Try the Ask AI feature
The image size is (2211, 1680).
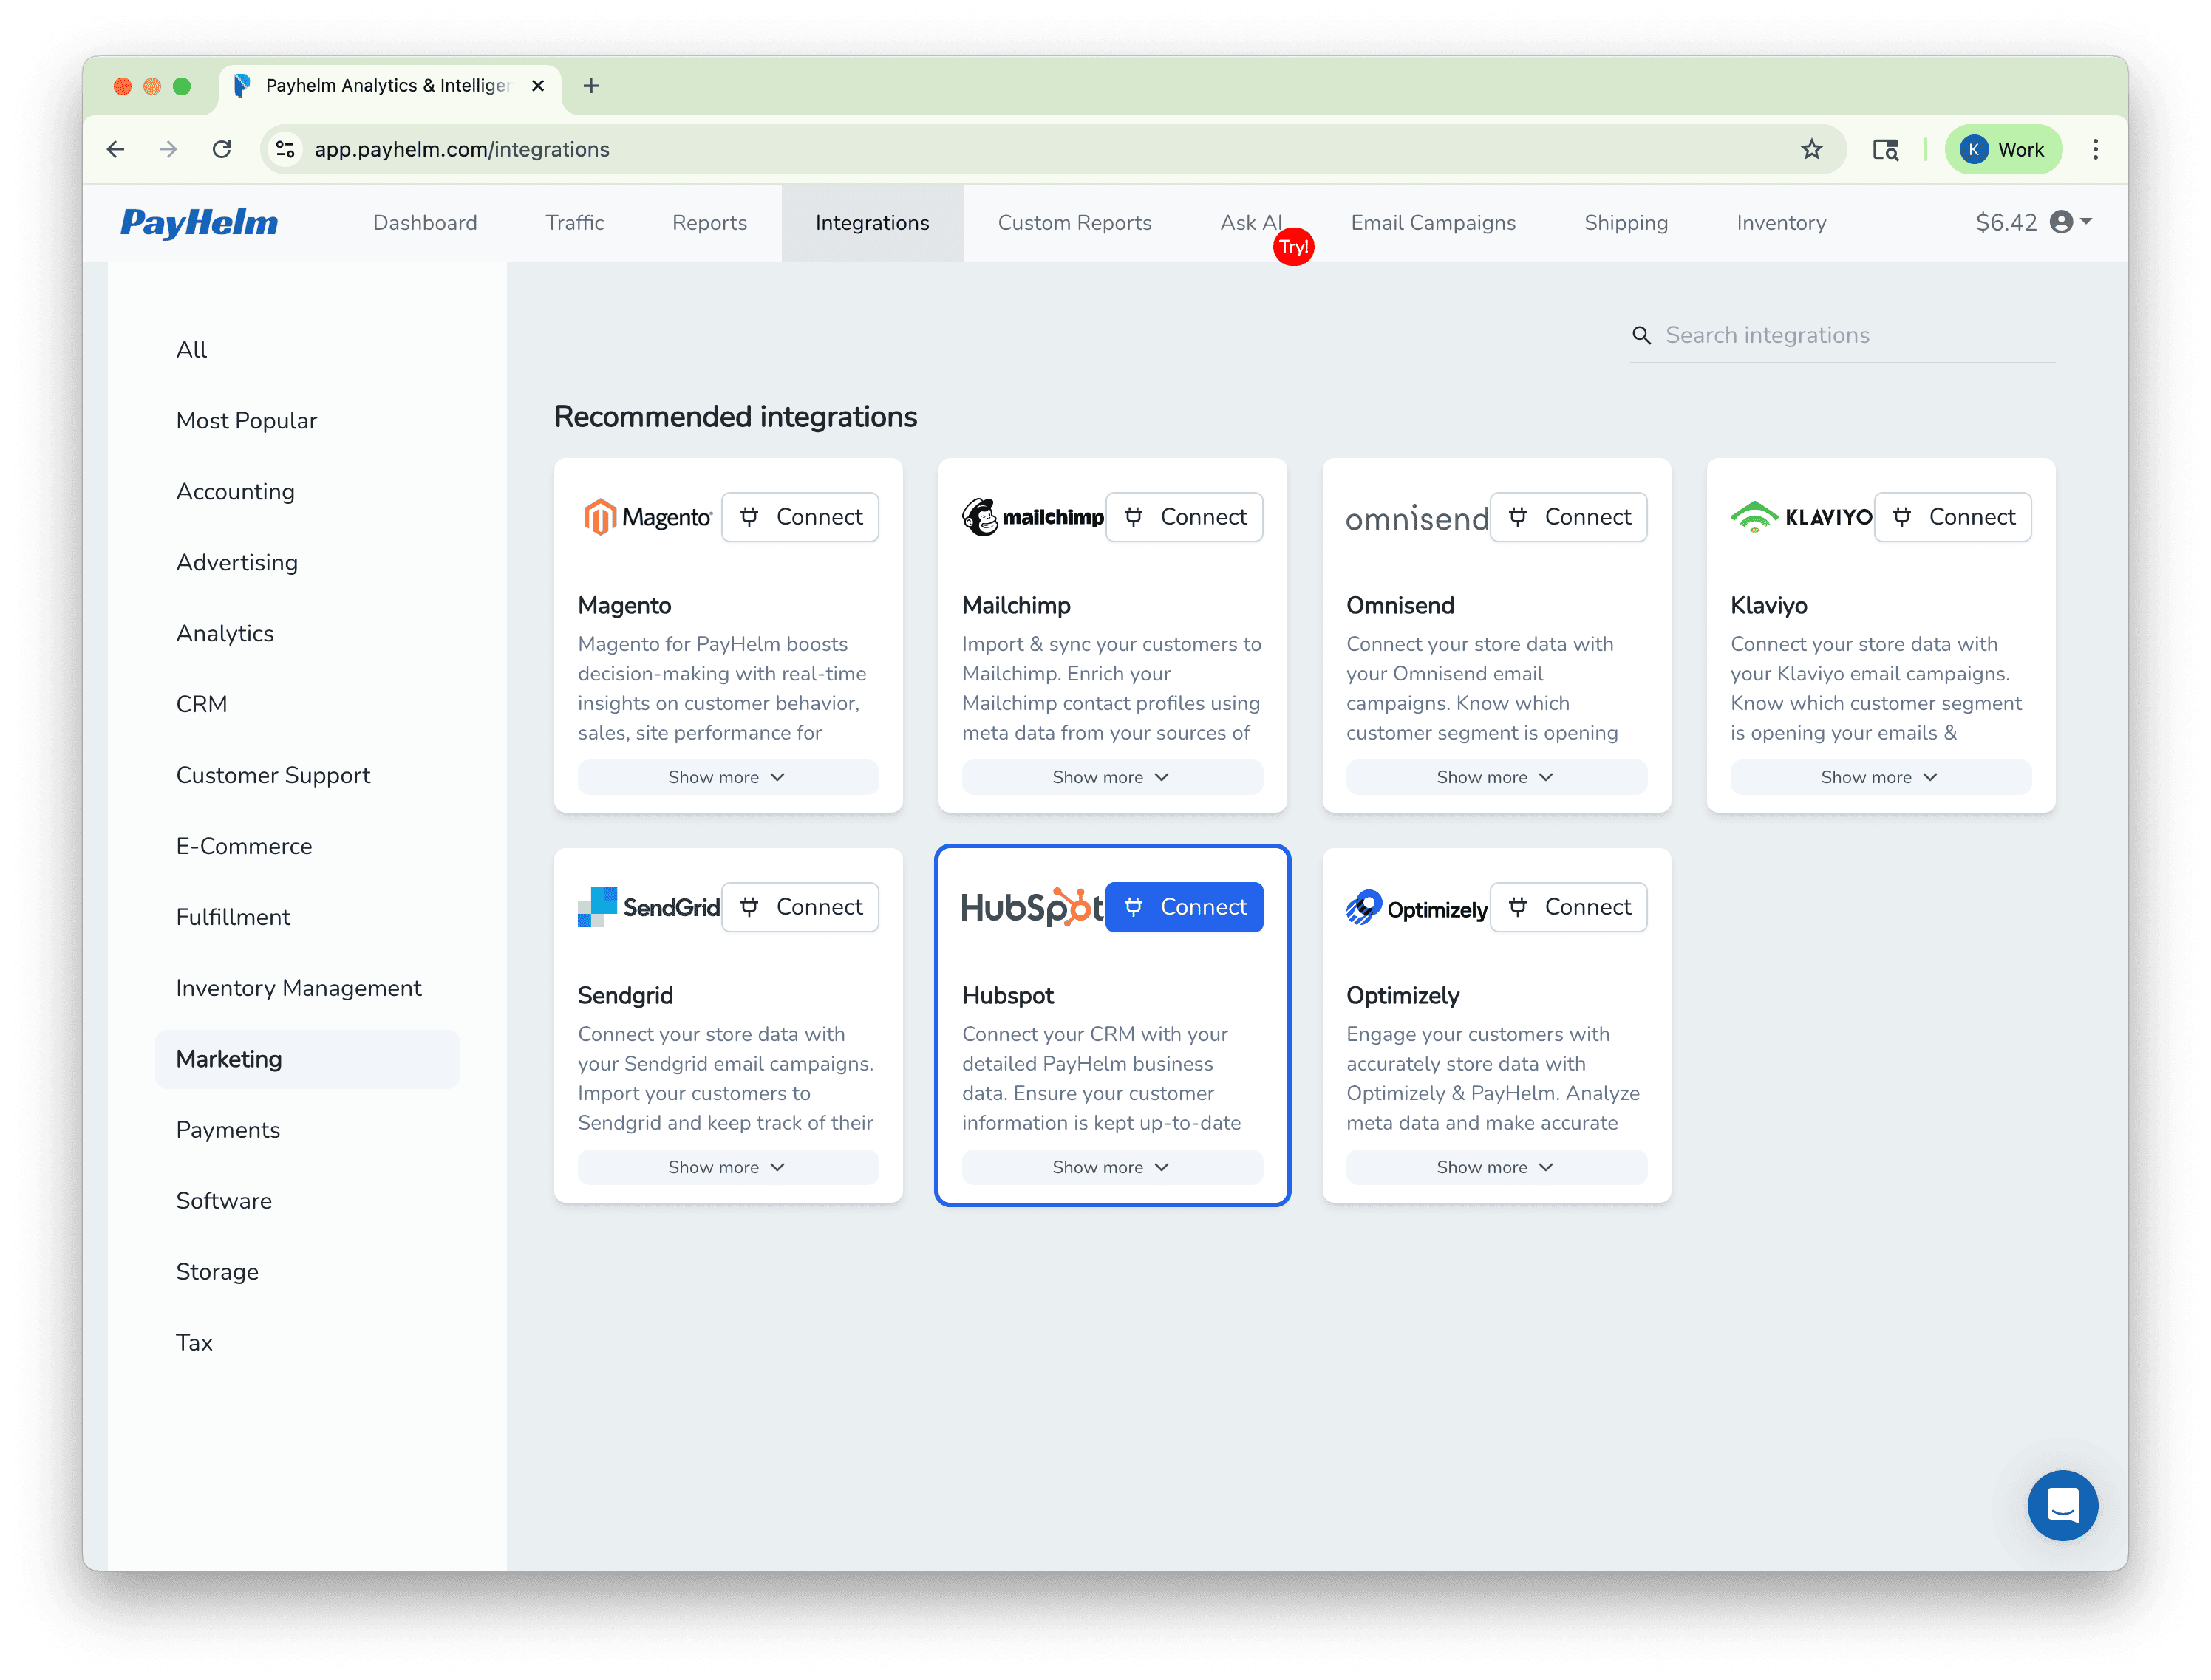pyautogui.click(x=1251, y=222)
